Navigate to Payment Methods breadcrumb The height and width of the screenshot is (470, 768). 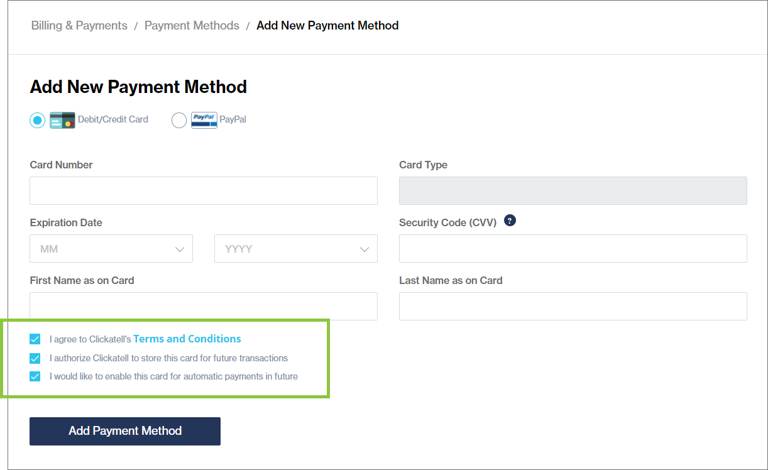click(x=192, y=25)
